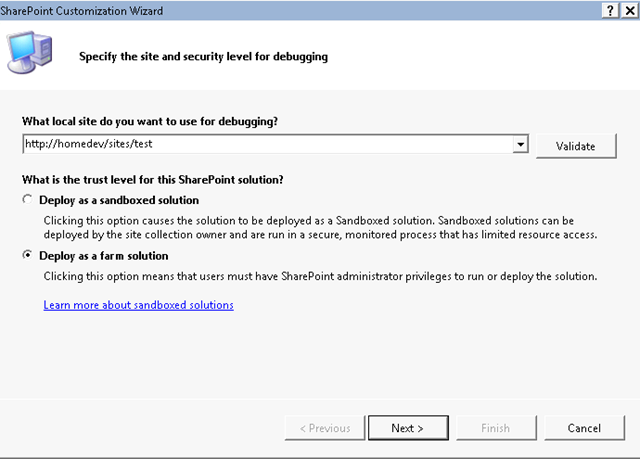Click the question mark help icon
The width and height of the screenshot is (640, 459).
pos(610,11)
